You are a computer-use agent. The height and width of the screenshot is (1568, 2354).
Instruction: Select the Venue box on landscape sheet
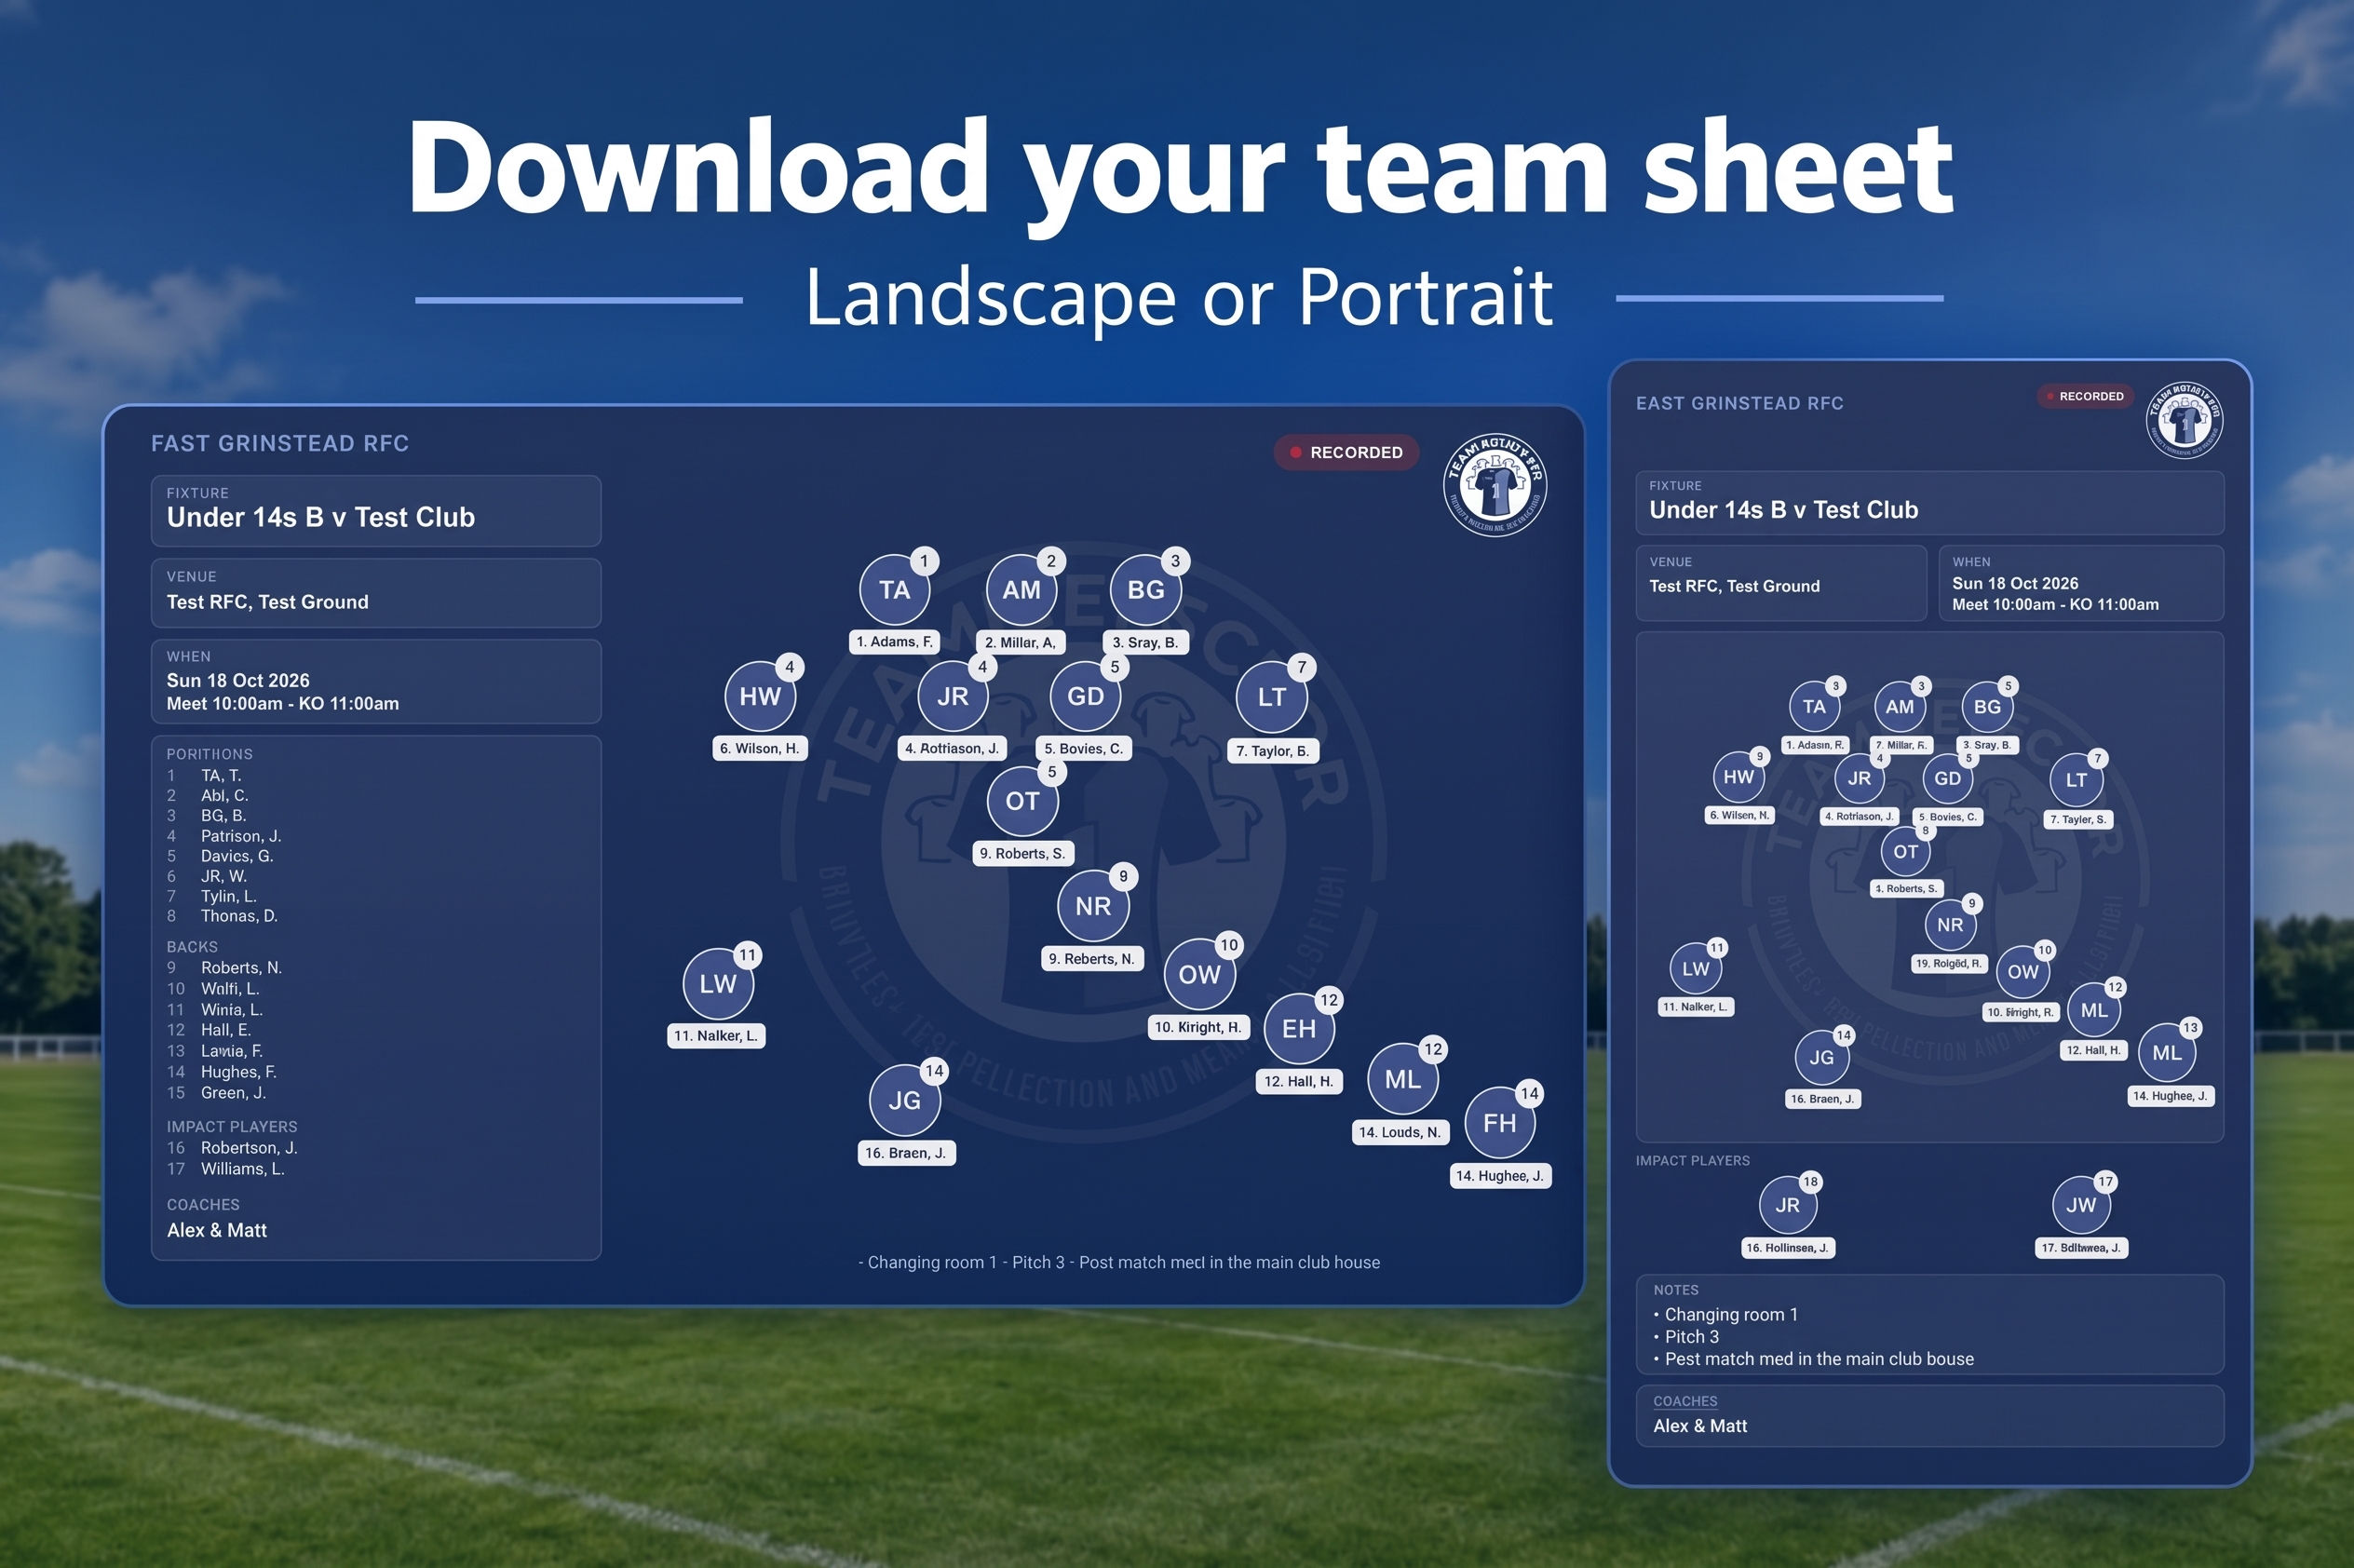(376, 593)
